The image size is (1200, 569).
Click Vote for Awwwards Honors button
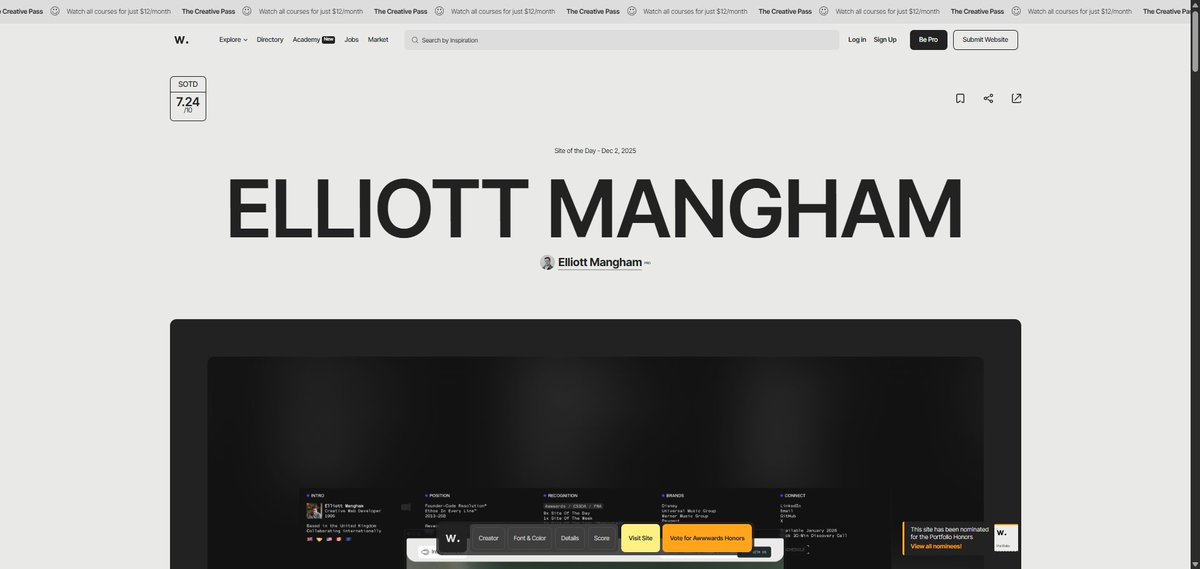[707, 538]
